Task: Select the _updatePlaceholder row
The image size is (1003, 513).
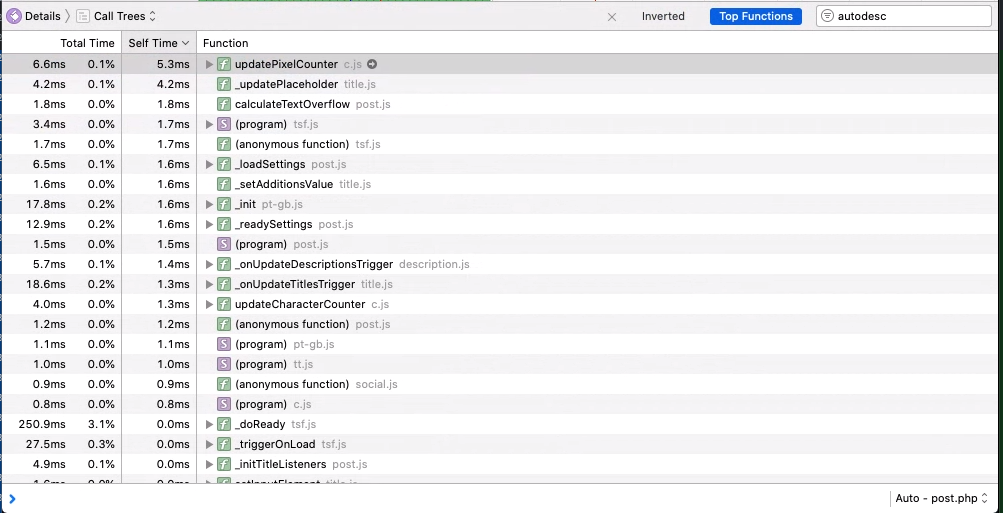Action: 499,84
